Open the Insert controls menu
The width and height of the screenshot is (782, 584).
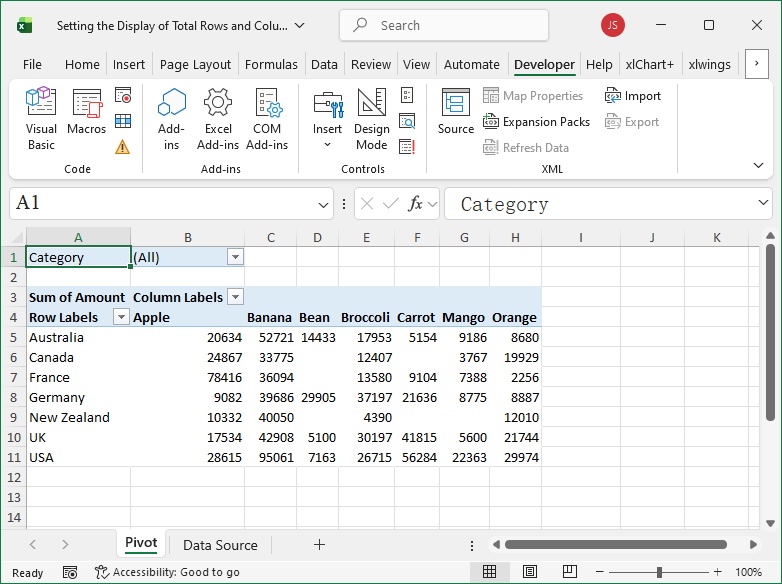click(x=327, y=119)
